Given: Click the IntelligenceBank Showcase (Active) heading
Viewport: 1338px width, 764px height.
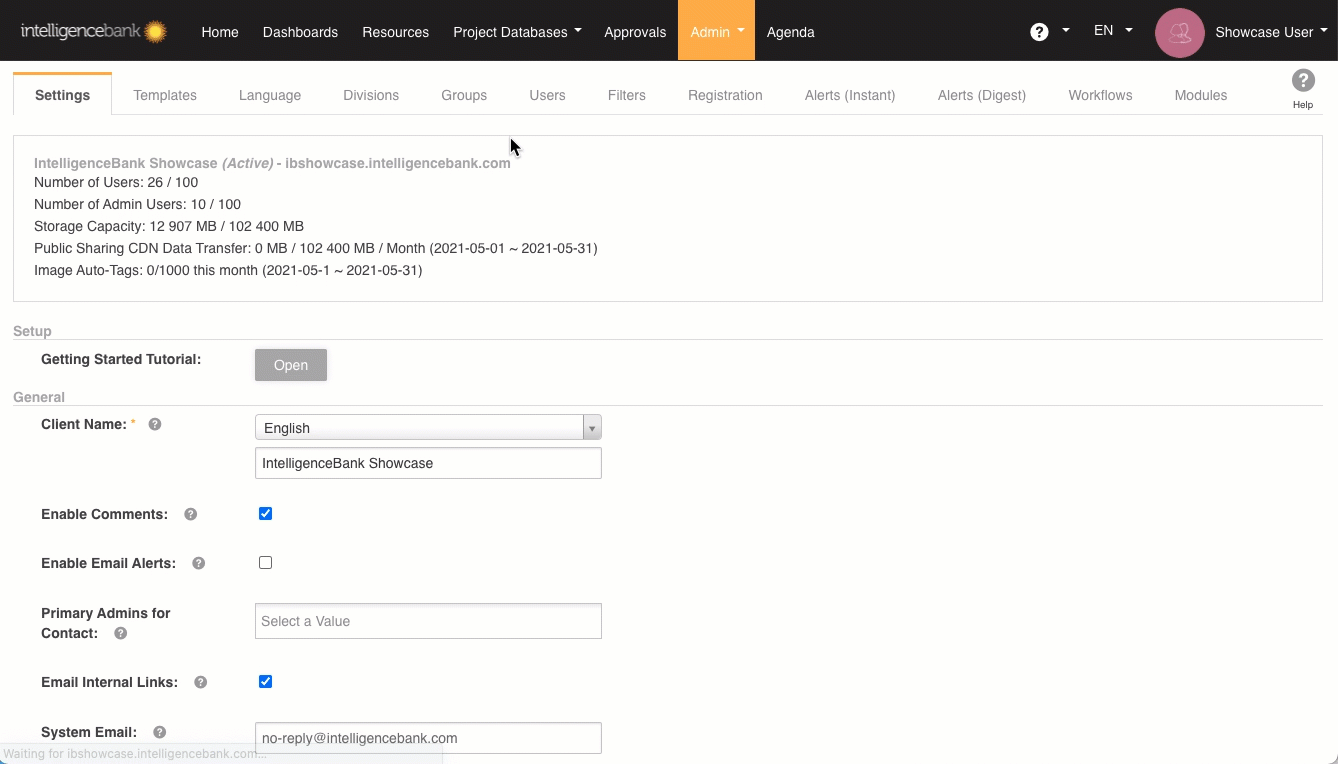Looking at the screenshot, I should point(272,163).
